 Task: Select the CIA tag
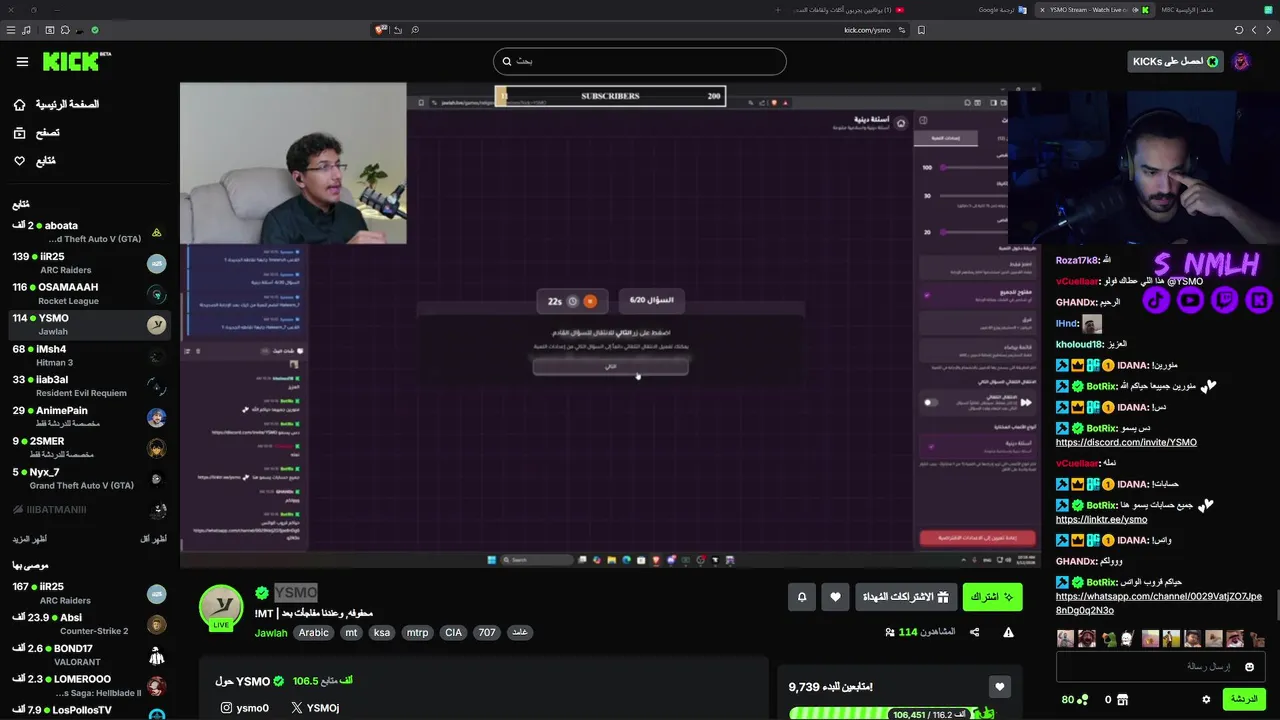coord(454,633)
